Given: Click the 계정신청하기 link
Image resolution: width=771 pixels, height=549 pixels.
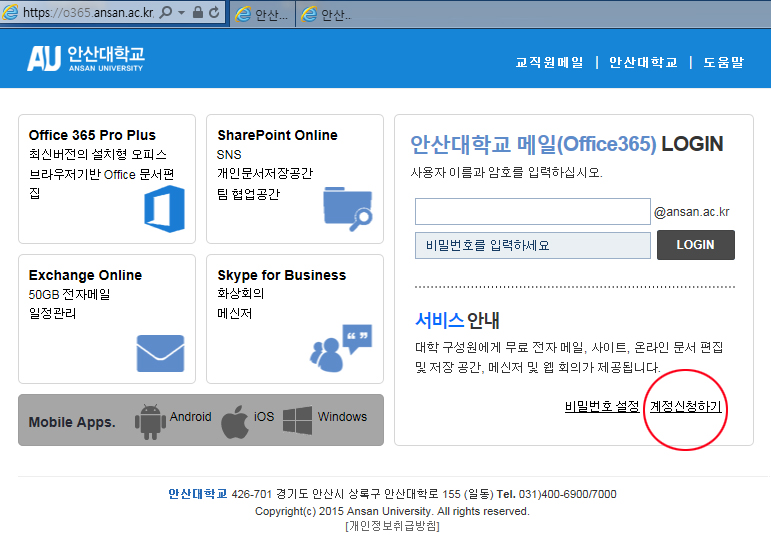Looking at the screenshot, I should tap(686, 406).
